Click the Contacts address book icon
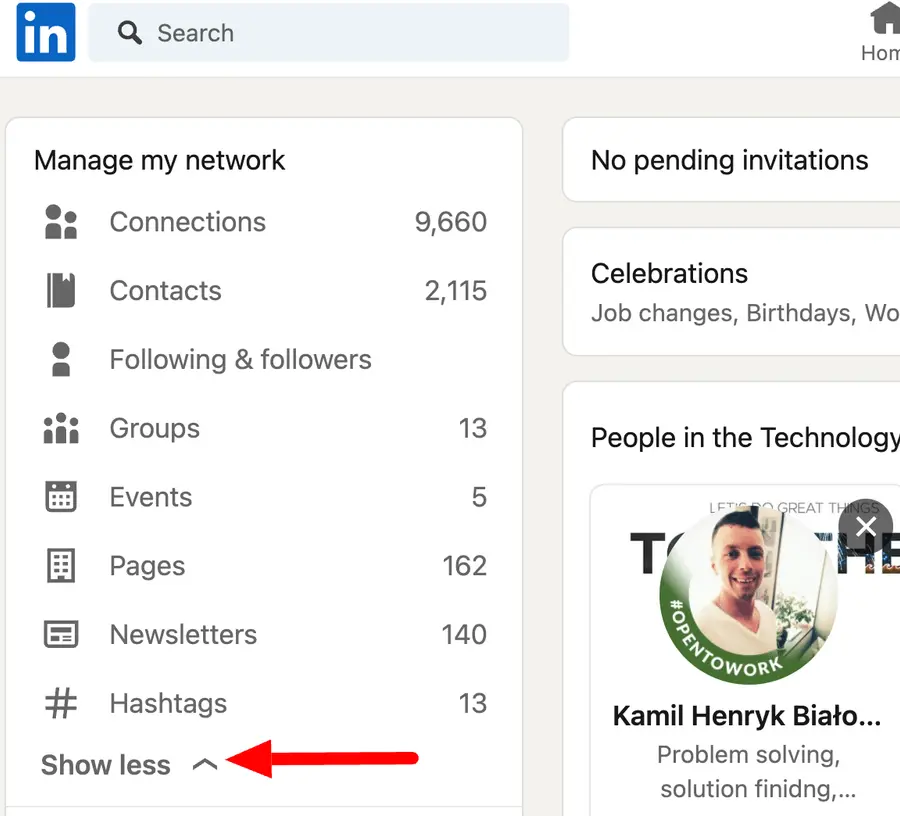 point(60,291)
